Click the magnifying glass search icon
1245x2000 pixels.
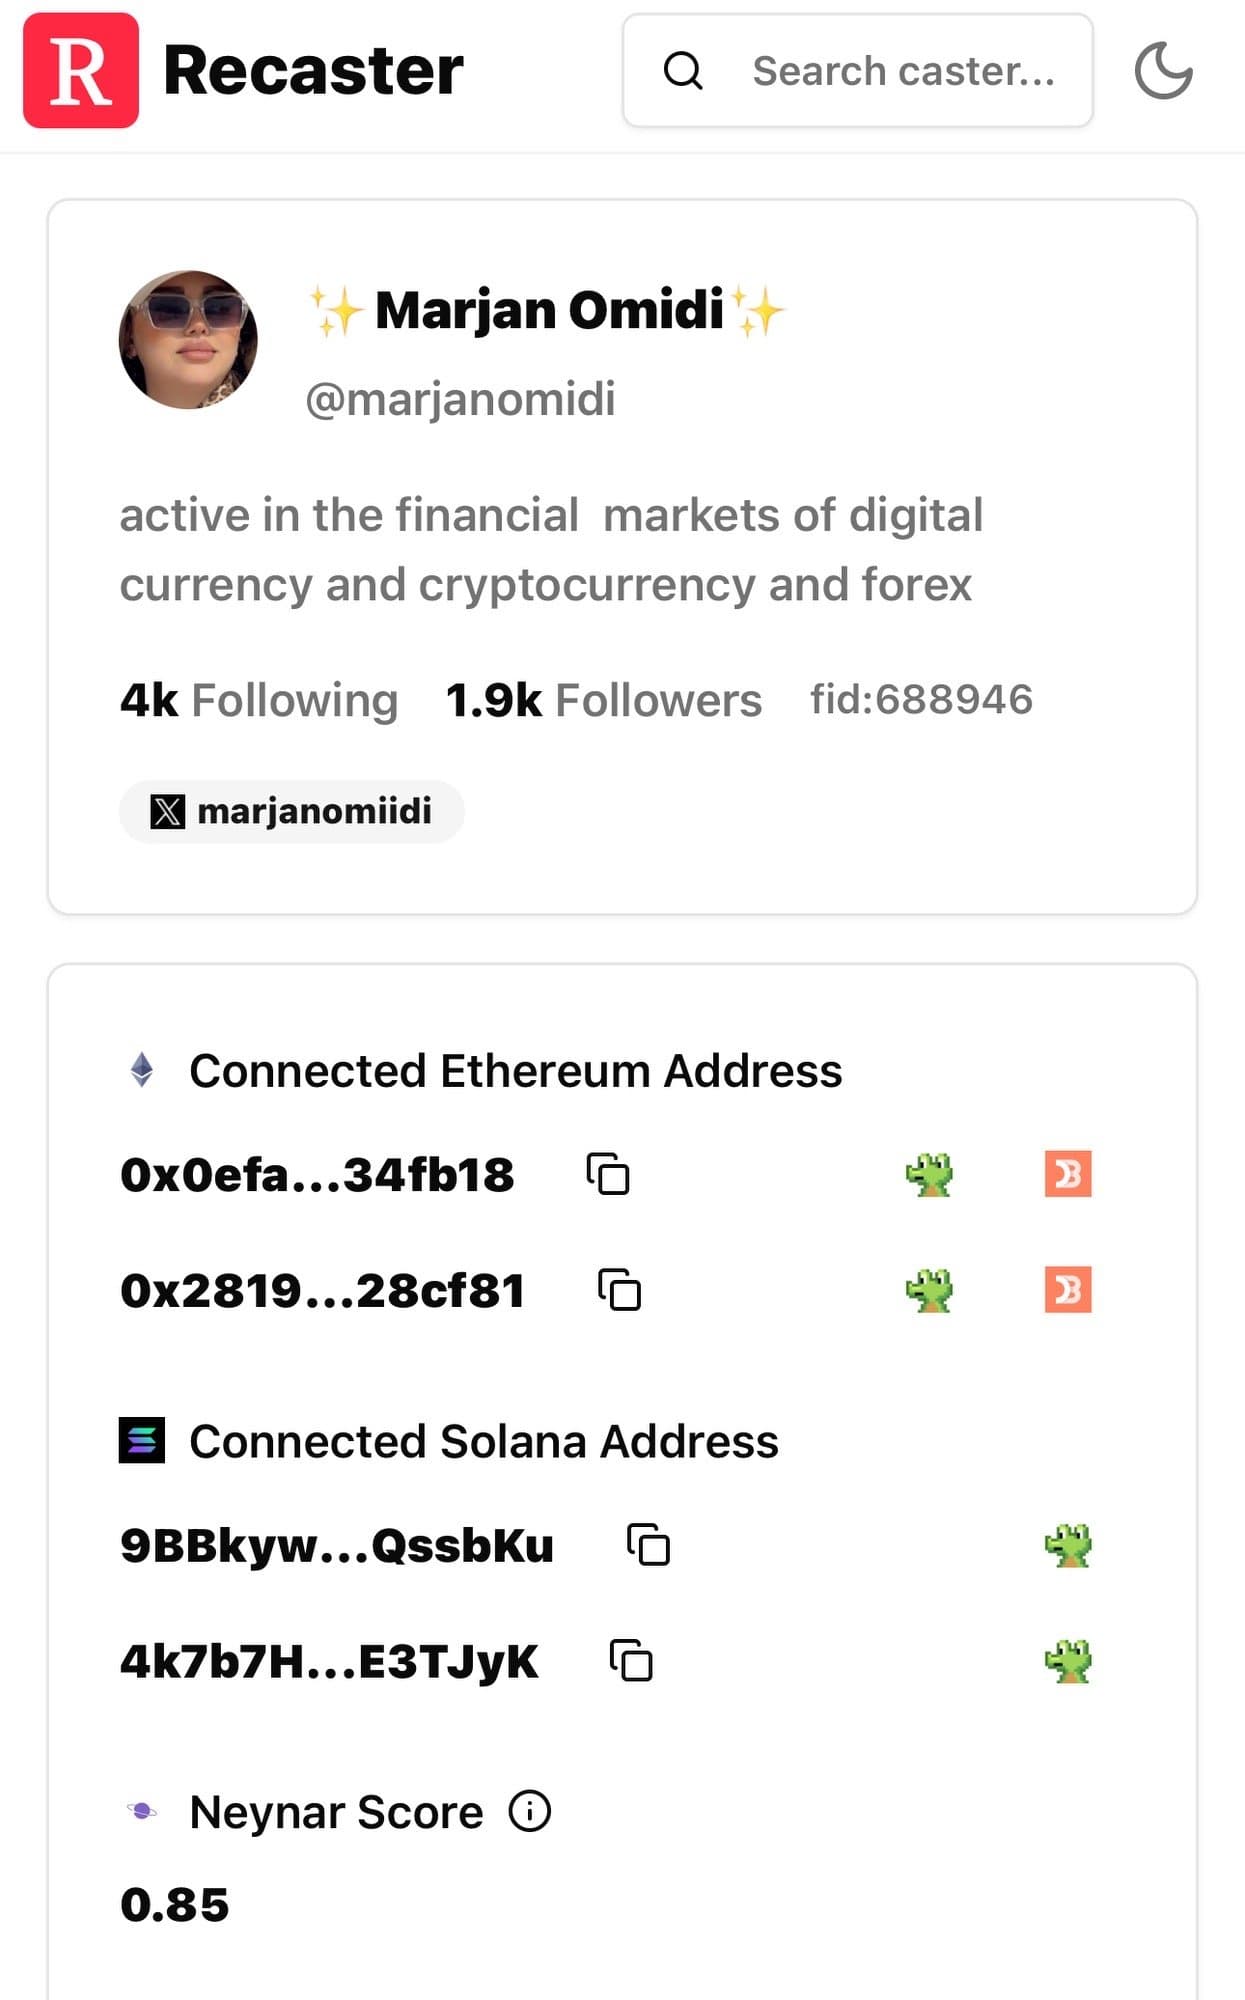[x=683, y=71]
